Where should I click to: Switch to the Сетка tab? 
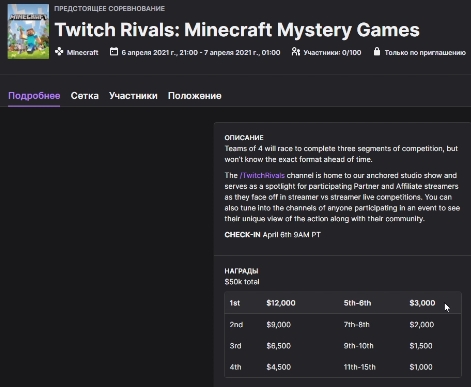pos(85,96)
